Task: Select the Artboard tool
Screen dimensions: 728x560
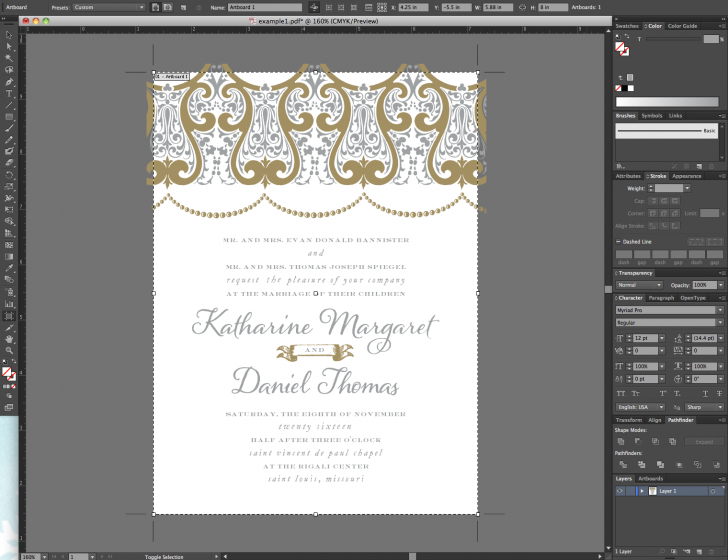Action: [x=9, y=316]
